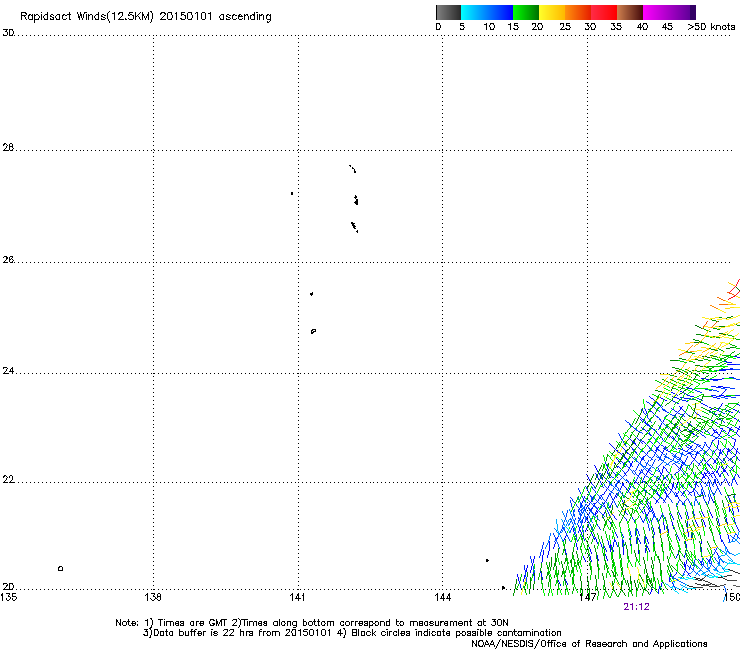Click the longitude label '135'
Screen dimensions: 740x650
[x=8, y=597]
